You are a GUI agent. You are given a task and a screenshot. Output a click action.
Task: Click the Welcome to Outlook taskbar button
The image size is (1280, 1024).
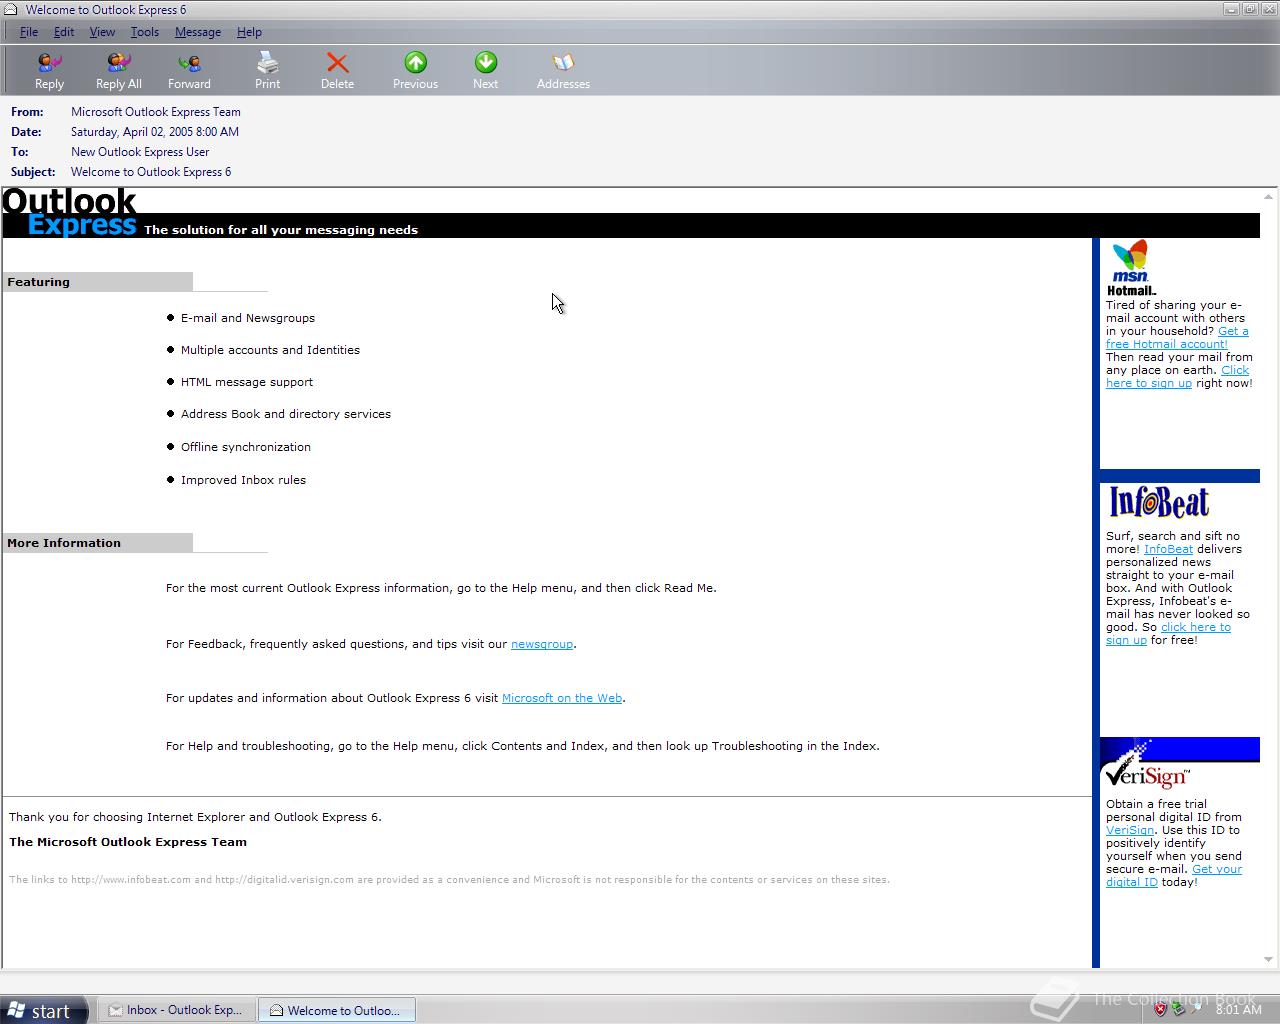pos(337,1010)
